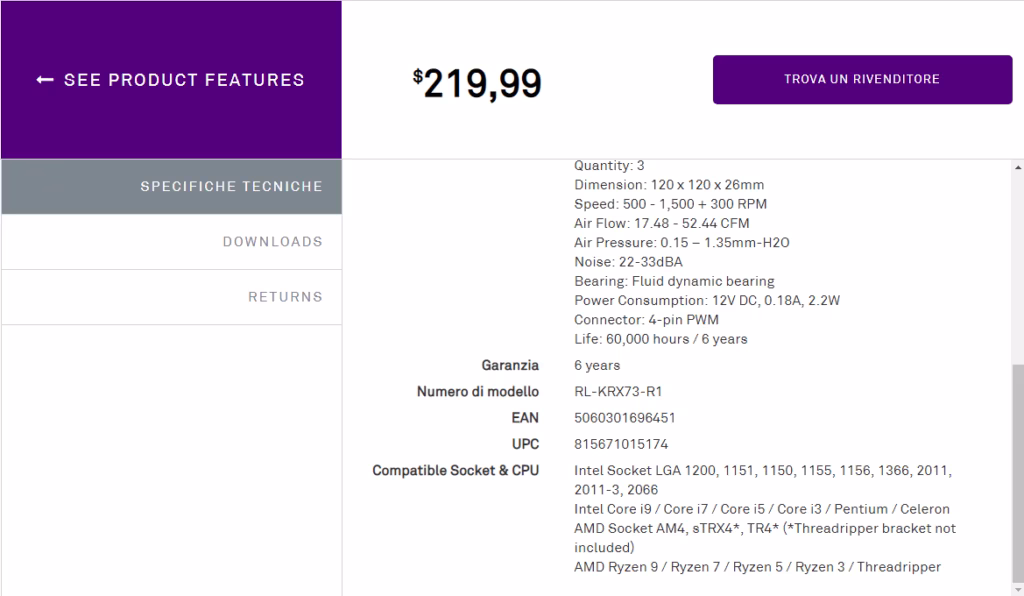
Task: Click the $219,99 price
Action: click(x=477, y=84)
